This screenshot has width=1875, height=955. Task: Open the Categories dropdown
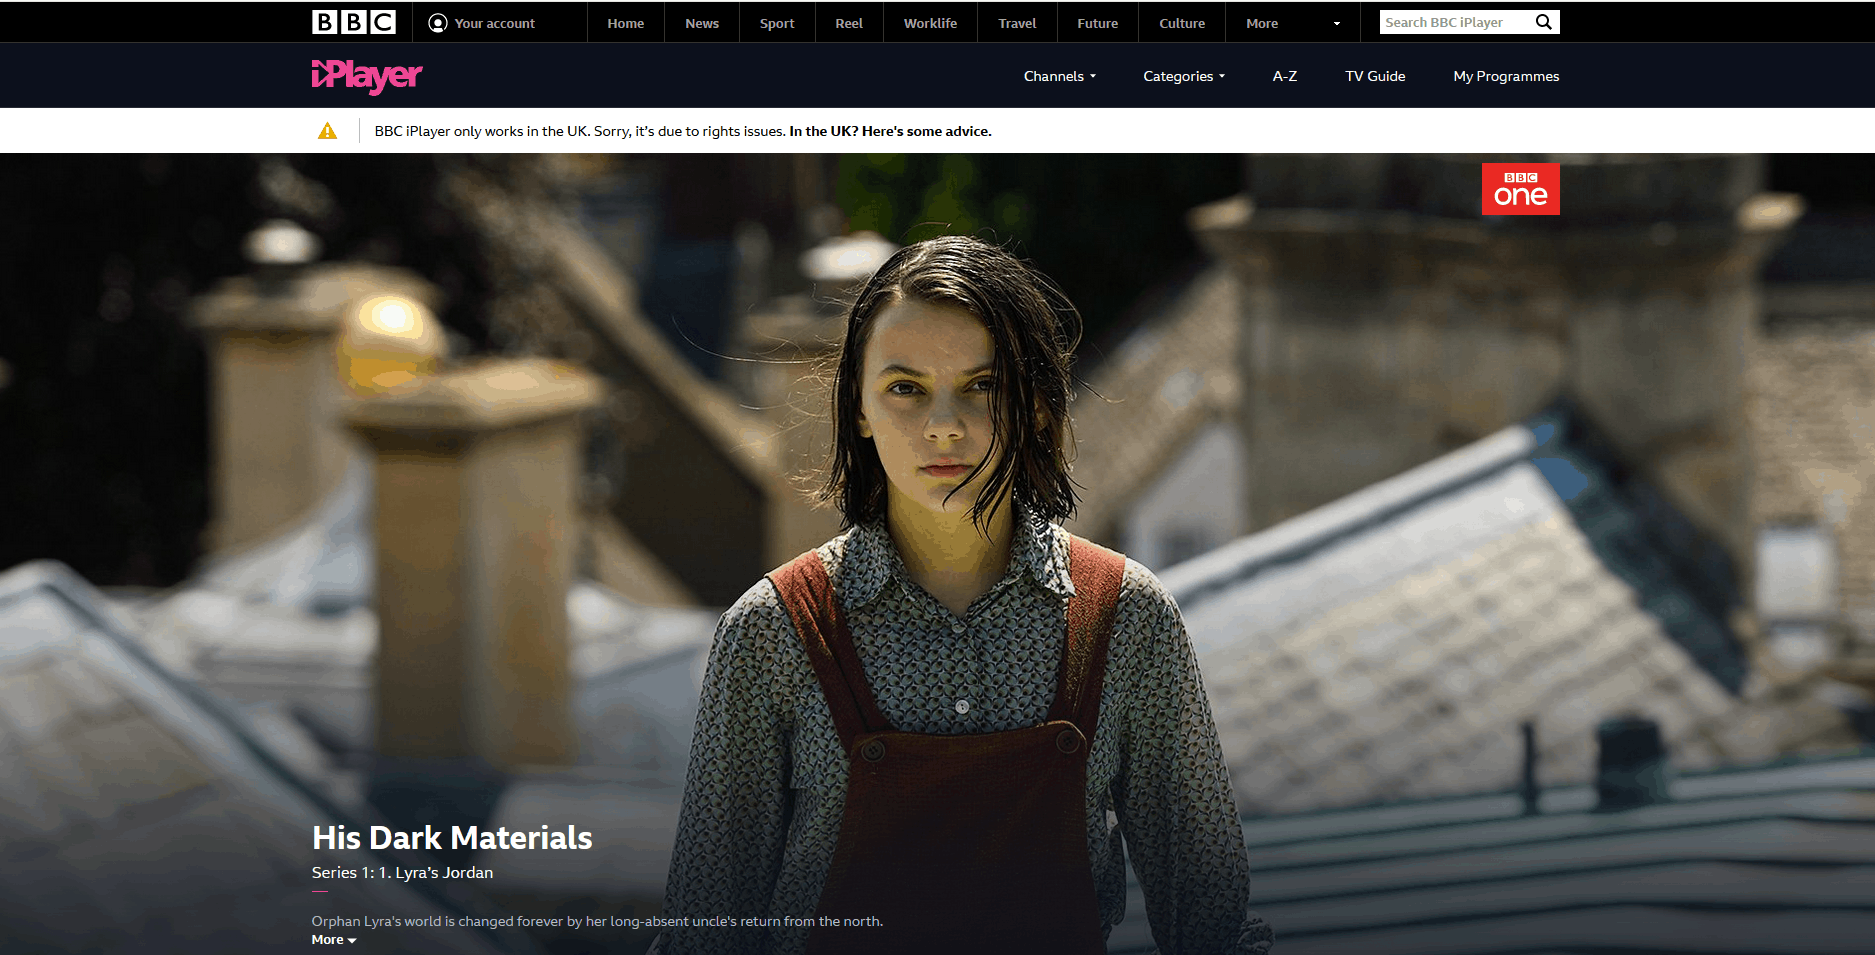[1183, 76]
